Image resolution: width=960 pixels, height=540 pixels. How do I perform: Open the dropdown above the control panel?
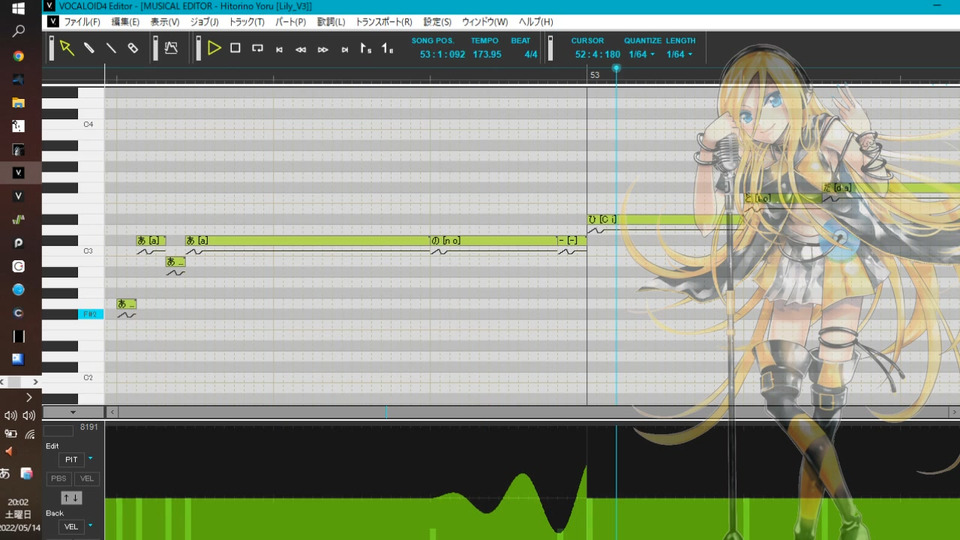point(73,412)
